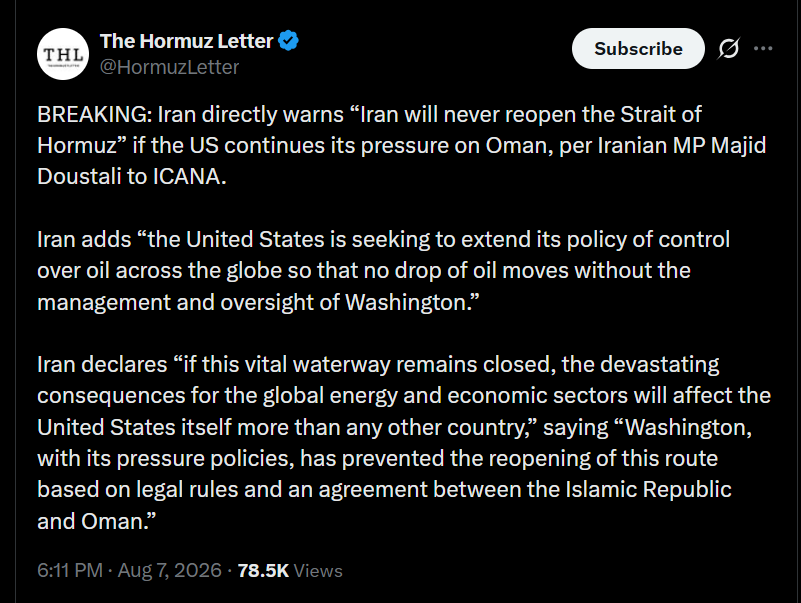Click "Washington.”" ending the second paragraph
Viewport: 801px width, 603px height.
[412, 302]
